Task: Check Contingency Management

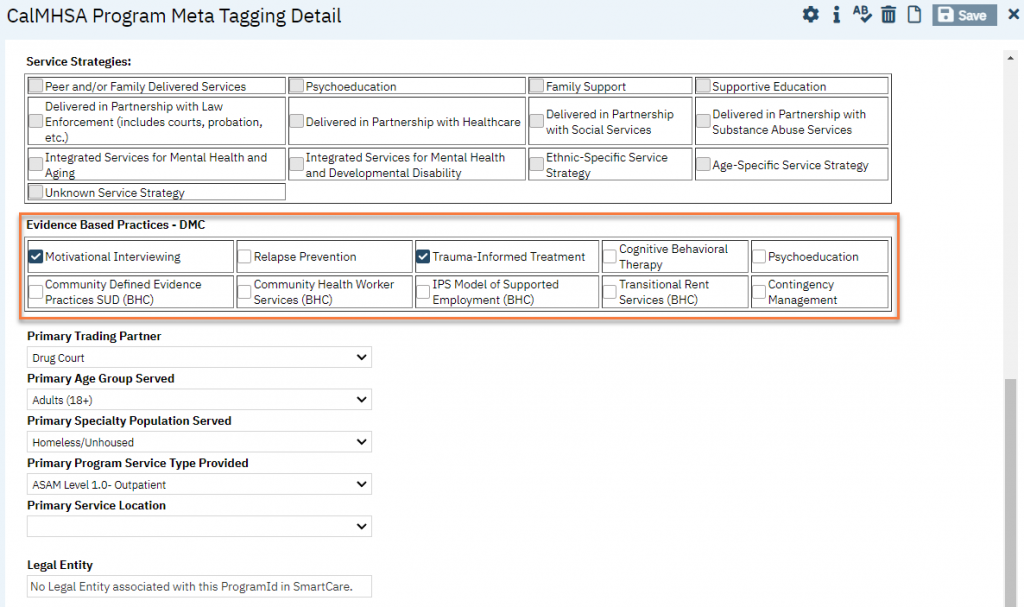Action: pos(759,291)
